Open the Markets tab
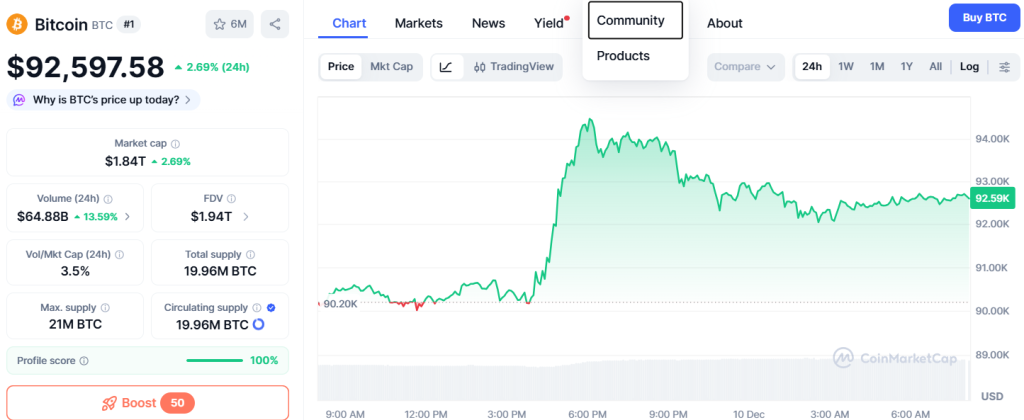 [x=418, y=23]
